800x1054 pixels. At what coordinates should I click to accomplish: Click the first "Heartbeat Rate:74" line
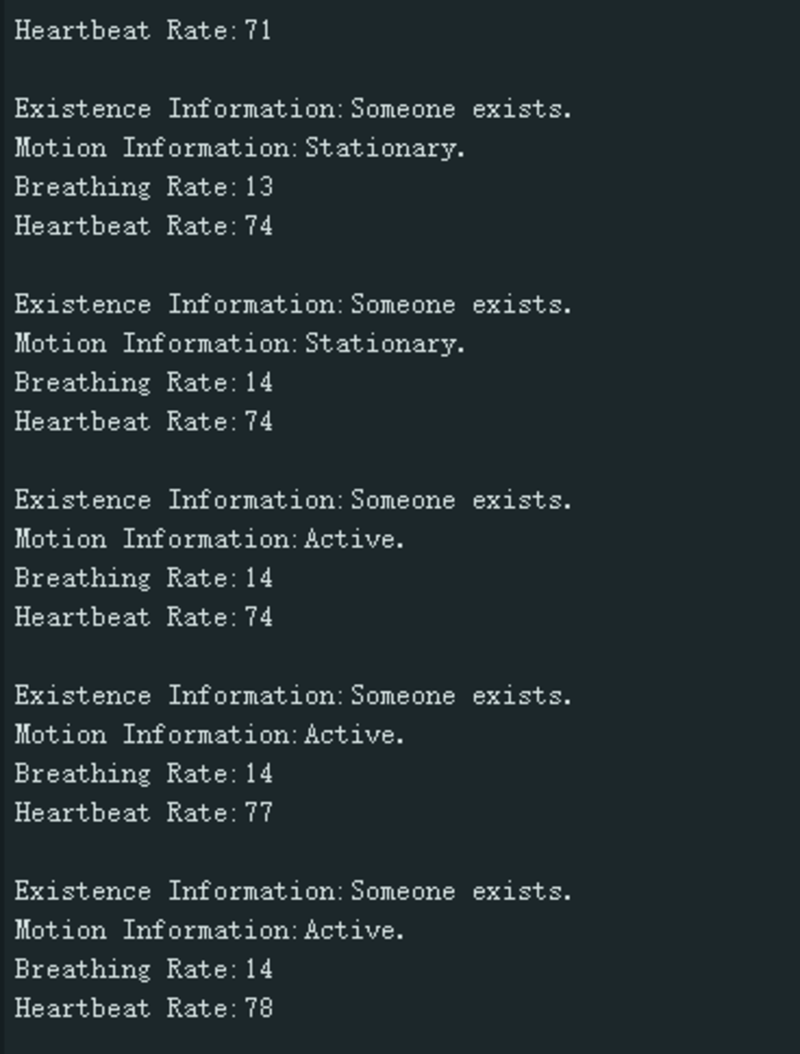[x=143, y=226]
